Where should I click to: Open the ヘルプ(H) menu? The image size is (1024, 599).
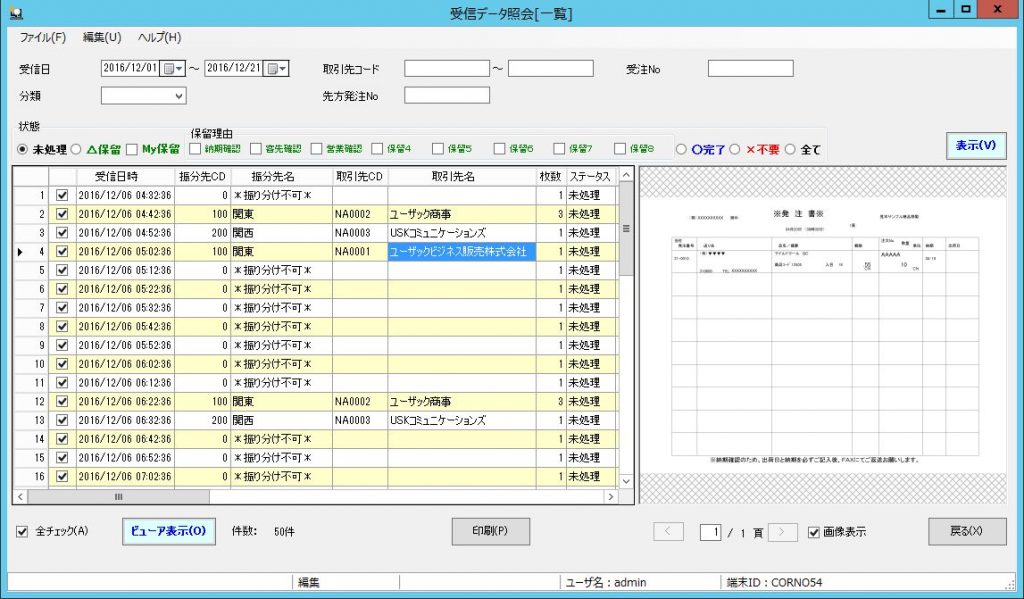(x=159, y=37)
